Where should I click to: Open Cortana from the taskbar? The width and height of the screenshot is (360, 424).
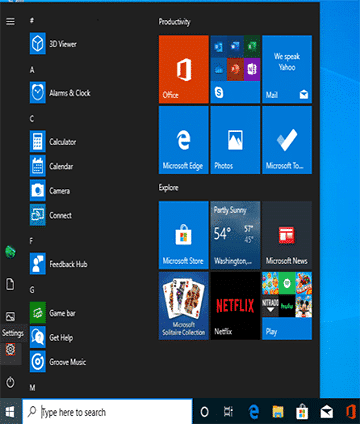pos(204,412)
